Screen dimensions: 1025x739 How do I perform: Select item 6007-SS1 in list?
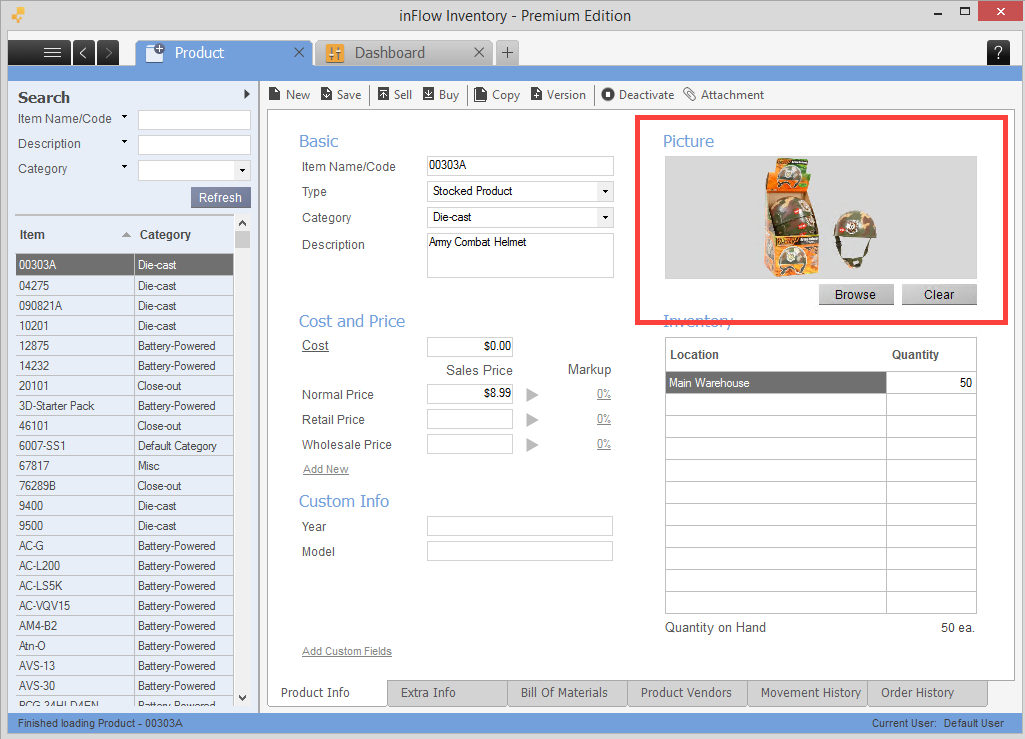point(124,446)
